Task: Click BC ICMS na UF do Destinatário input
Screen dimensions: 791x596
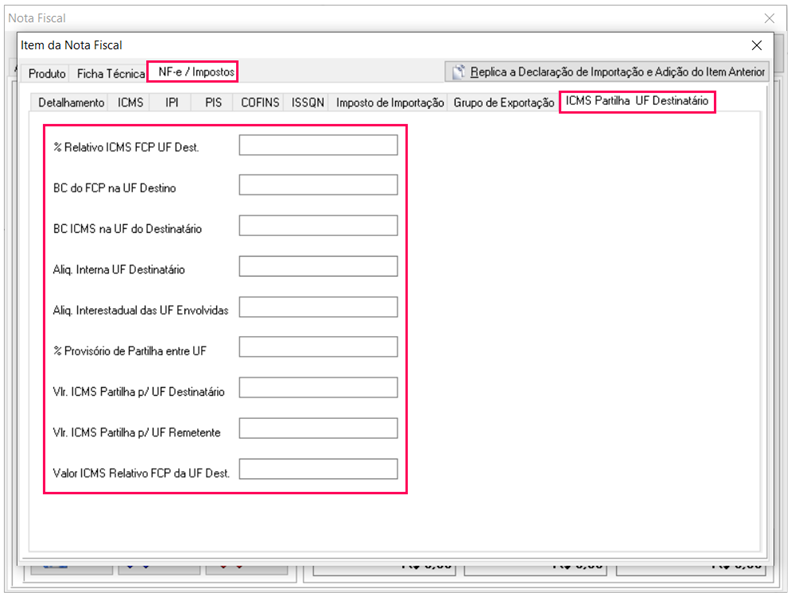Action: click(x=318, y=226)
